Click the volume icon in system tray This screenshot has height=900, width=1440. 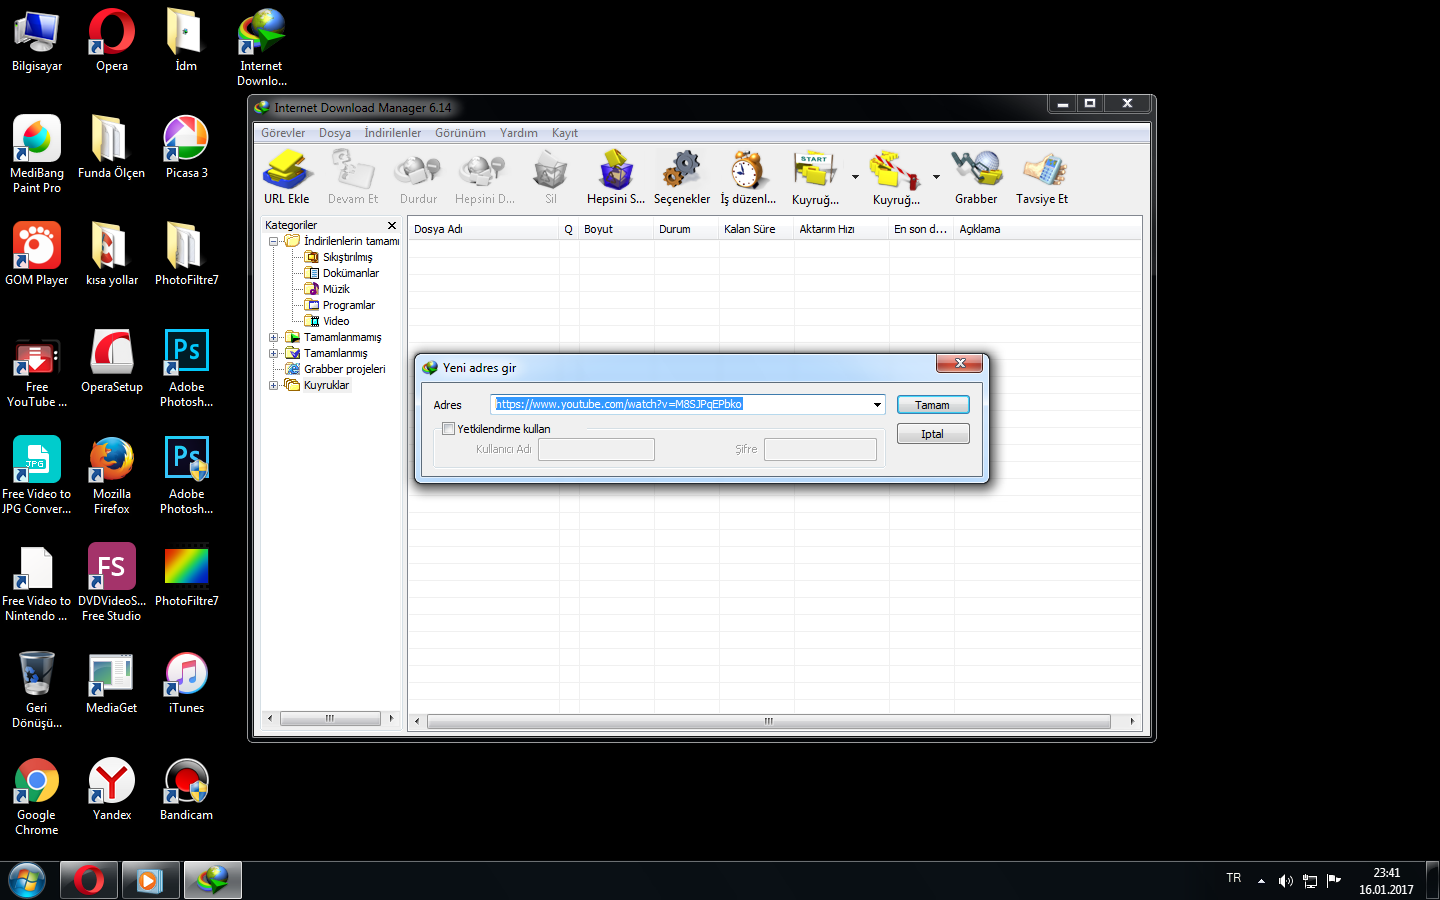tap(1286, 881)
